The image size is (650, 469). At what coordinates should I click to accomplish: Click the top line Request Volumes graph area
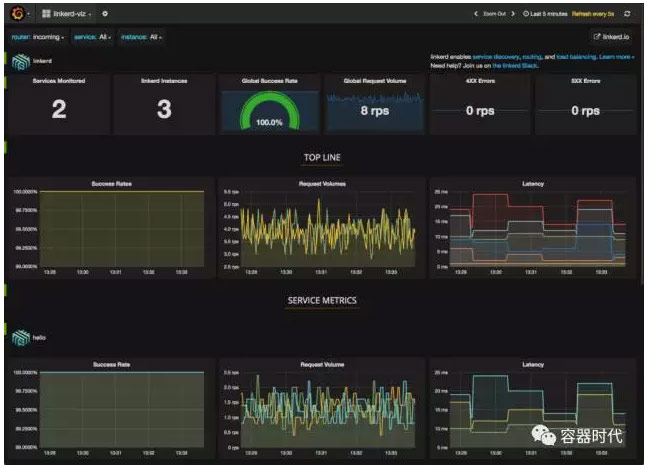click(328, 229)
